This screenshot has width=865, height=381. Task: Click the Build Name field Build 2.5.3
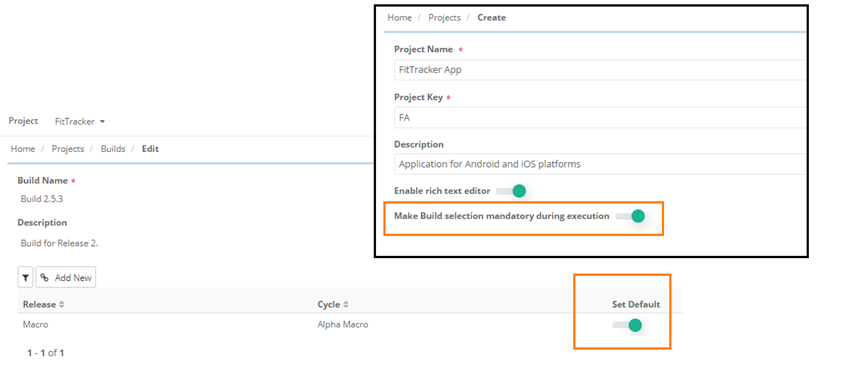tap(42, 199)
